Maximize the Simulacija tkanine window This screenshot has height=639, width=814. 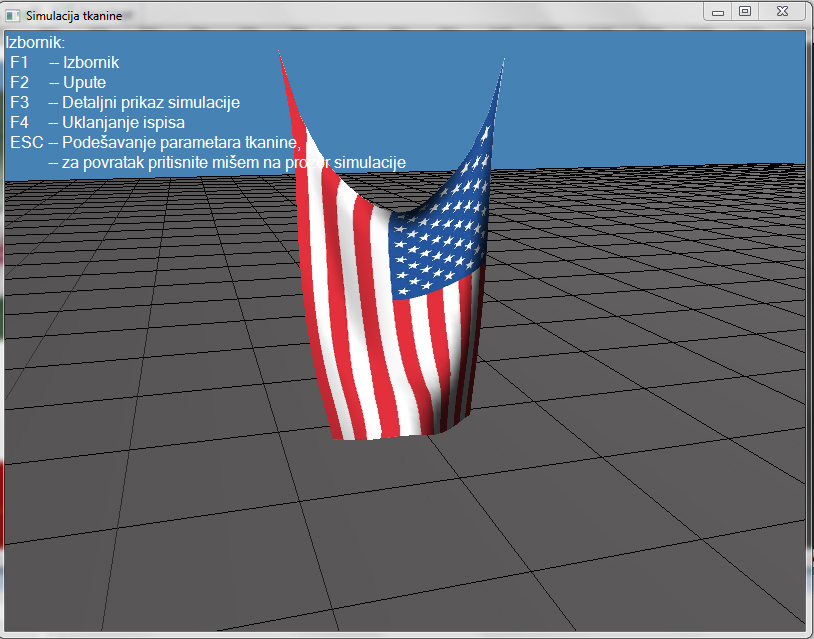745,12
